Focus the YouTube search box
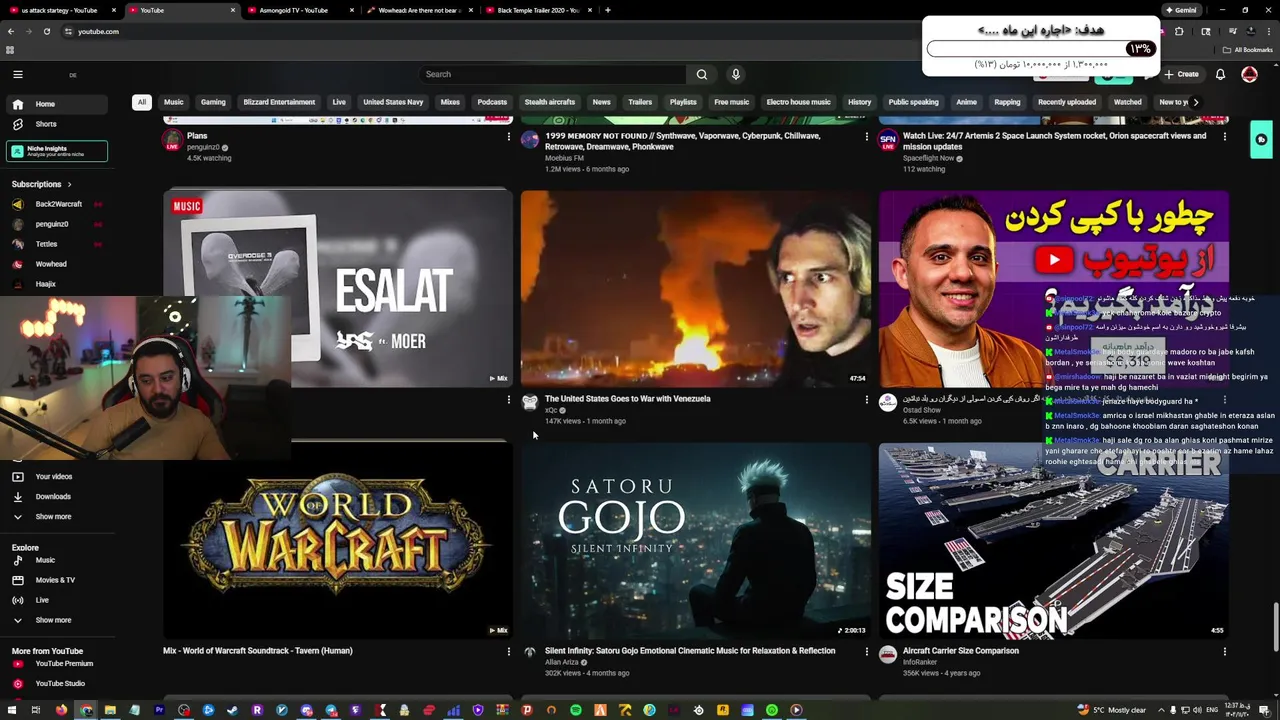Image resolution: width=1280 pixels, height=720 pixels. [x=553, y=74]
